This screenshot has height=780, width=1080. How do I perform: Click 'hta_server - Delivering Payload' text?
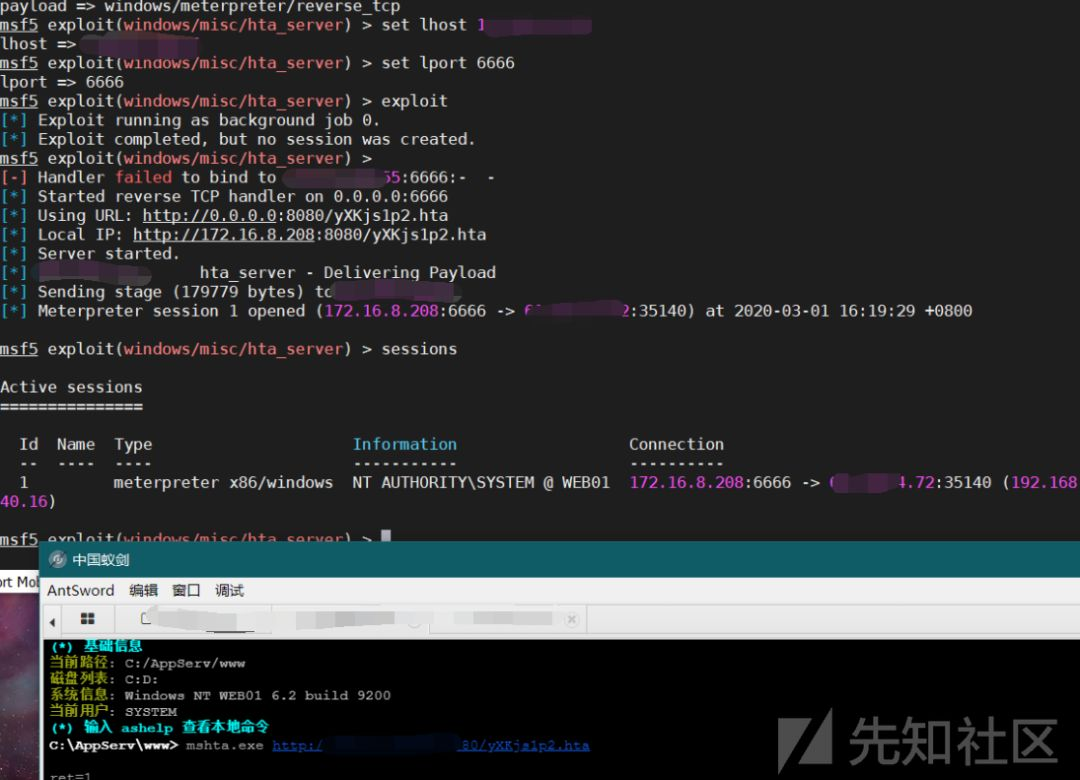[x=348, y=273]
